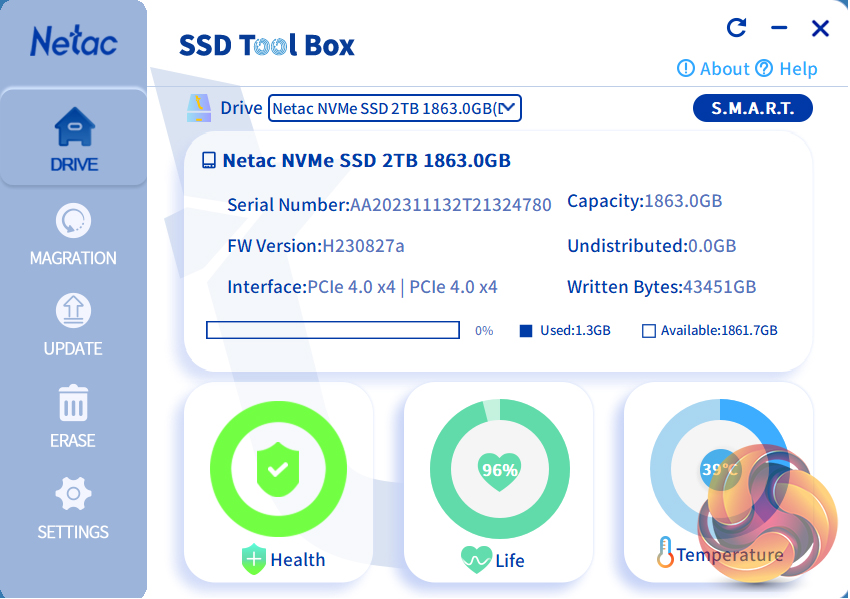850x599 pixels.
Task: Open the About link
Action: (724, 69)
